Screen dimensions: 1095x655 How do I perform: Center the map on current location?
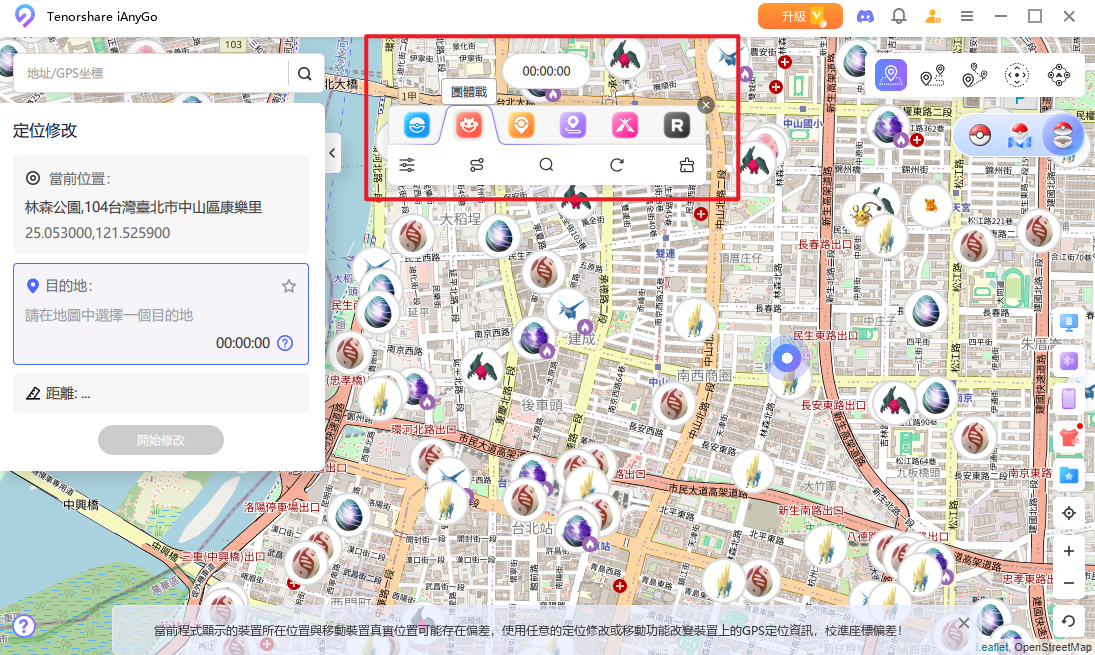(1068, 513)
